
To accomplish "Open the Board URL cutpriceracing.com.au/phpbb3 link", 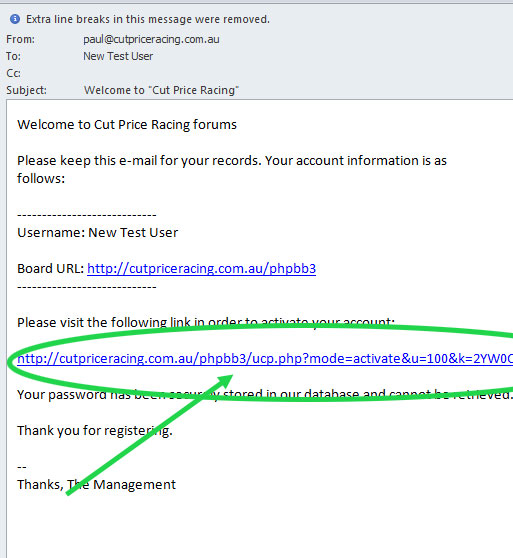I will point(201,269).
